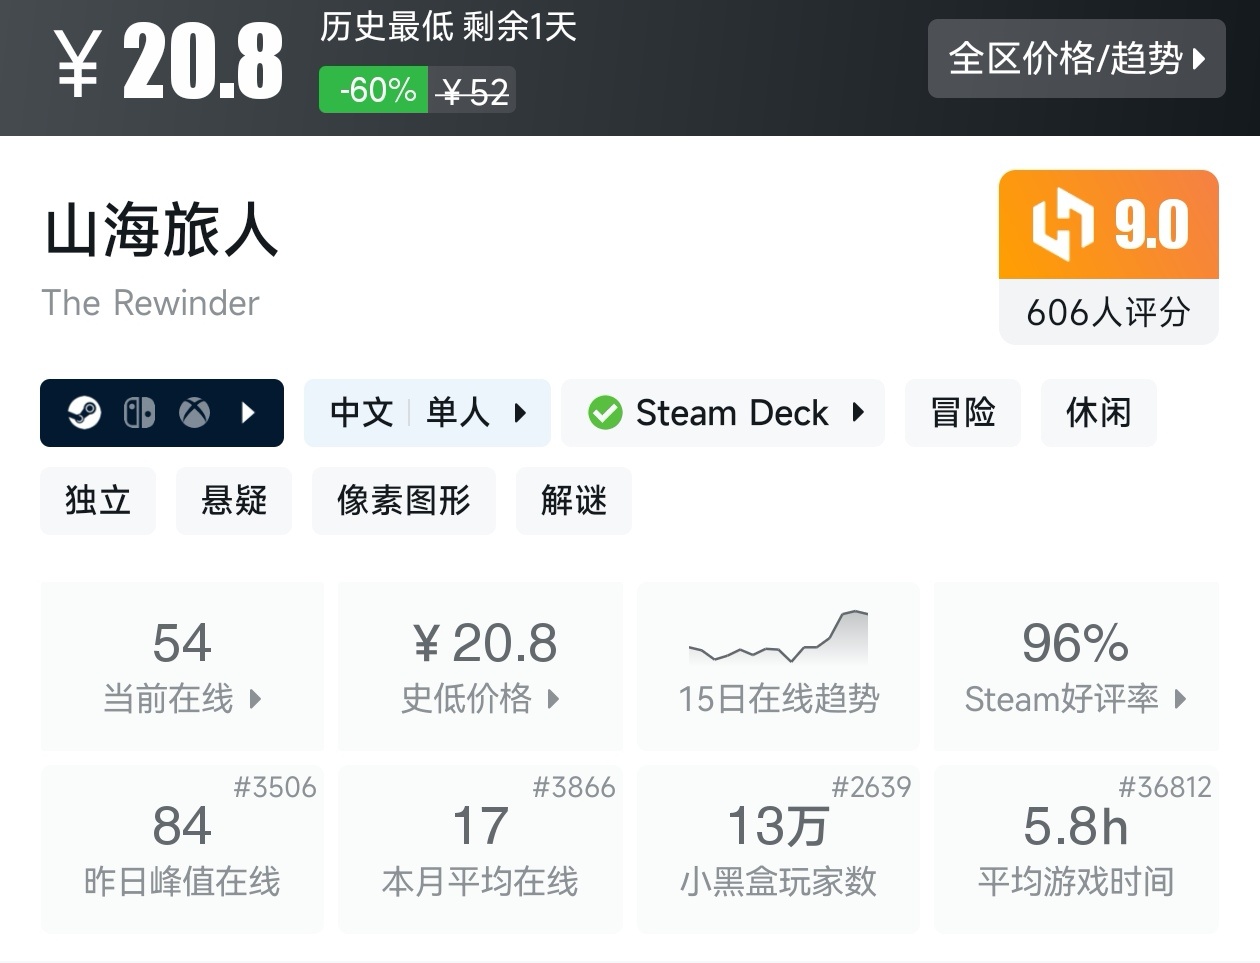Open the 像素图形 tag

click(404, 500)
